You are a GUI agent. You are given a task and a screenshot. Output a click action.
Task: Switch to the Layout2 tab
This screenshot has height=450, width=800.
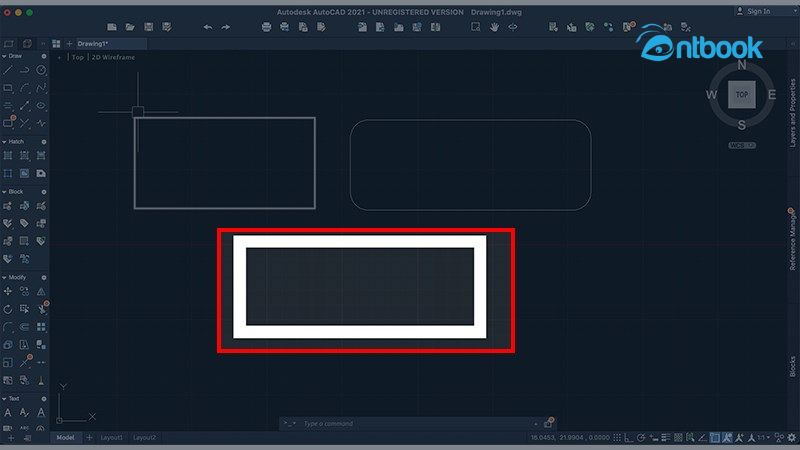pos(144,438)
